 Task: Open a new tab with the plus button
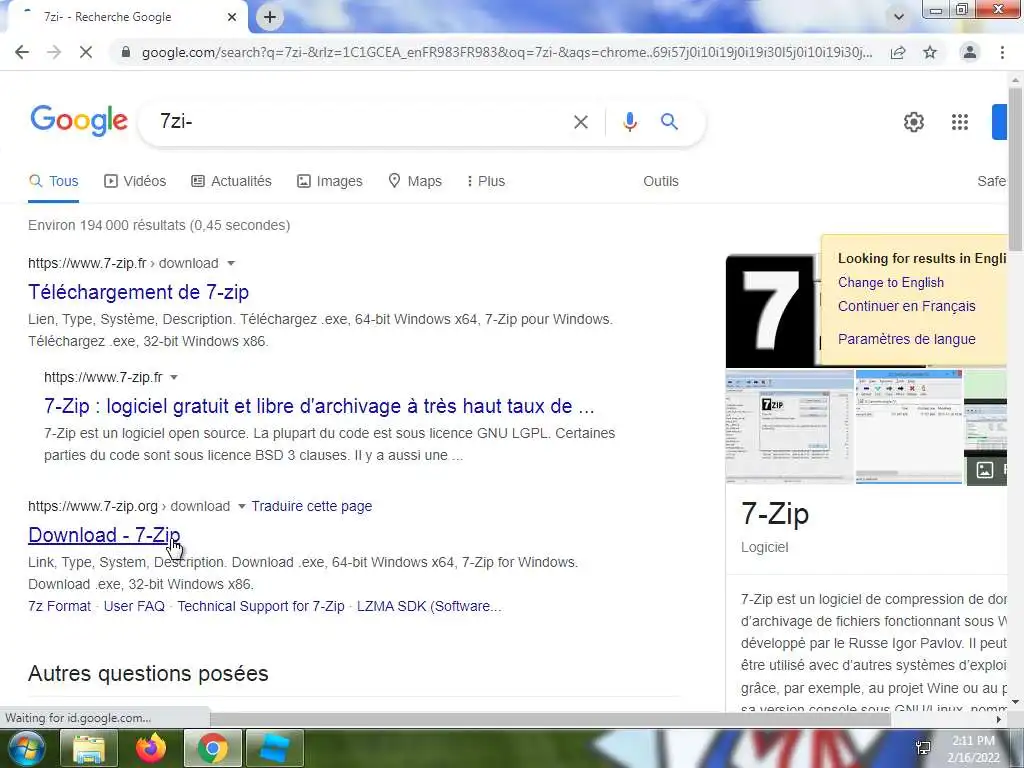(x=270, y=17)
